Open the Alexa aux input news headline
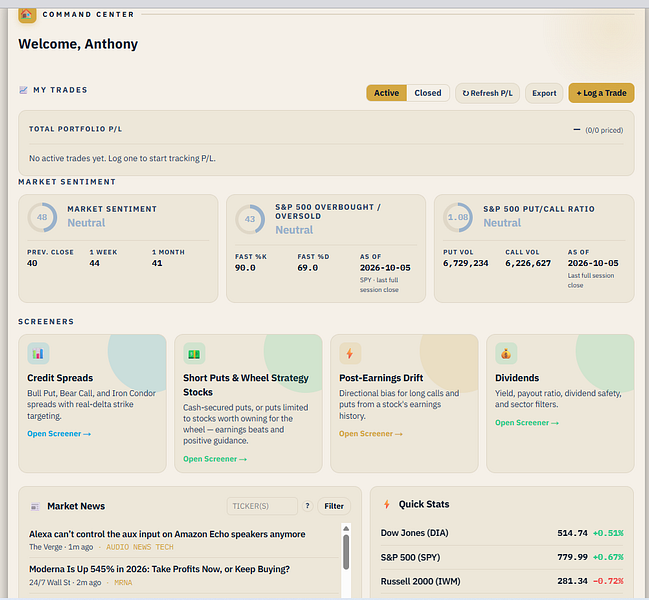Image resolution: width=649 pixels, height=600 pixels. [167, 534]
